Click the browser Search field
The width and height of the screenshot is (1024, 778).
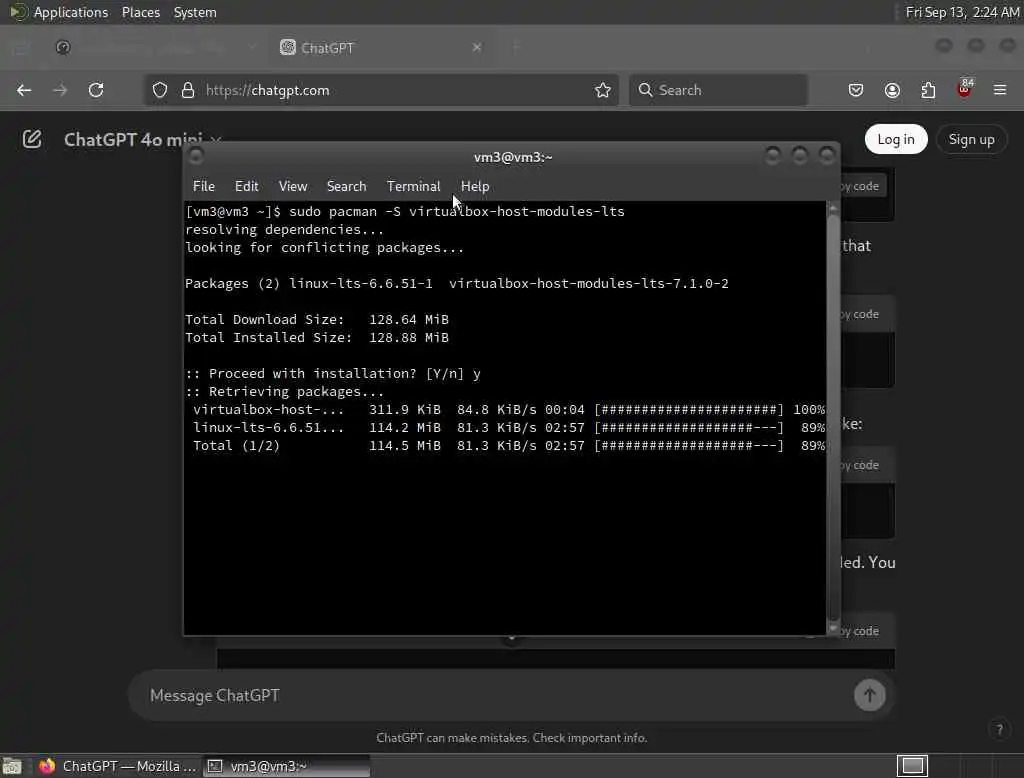[718, 90]
